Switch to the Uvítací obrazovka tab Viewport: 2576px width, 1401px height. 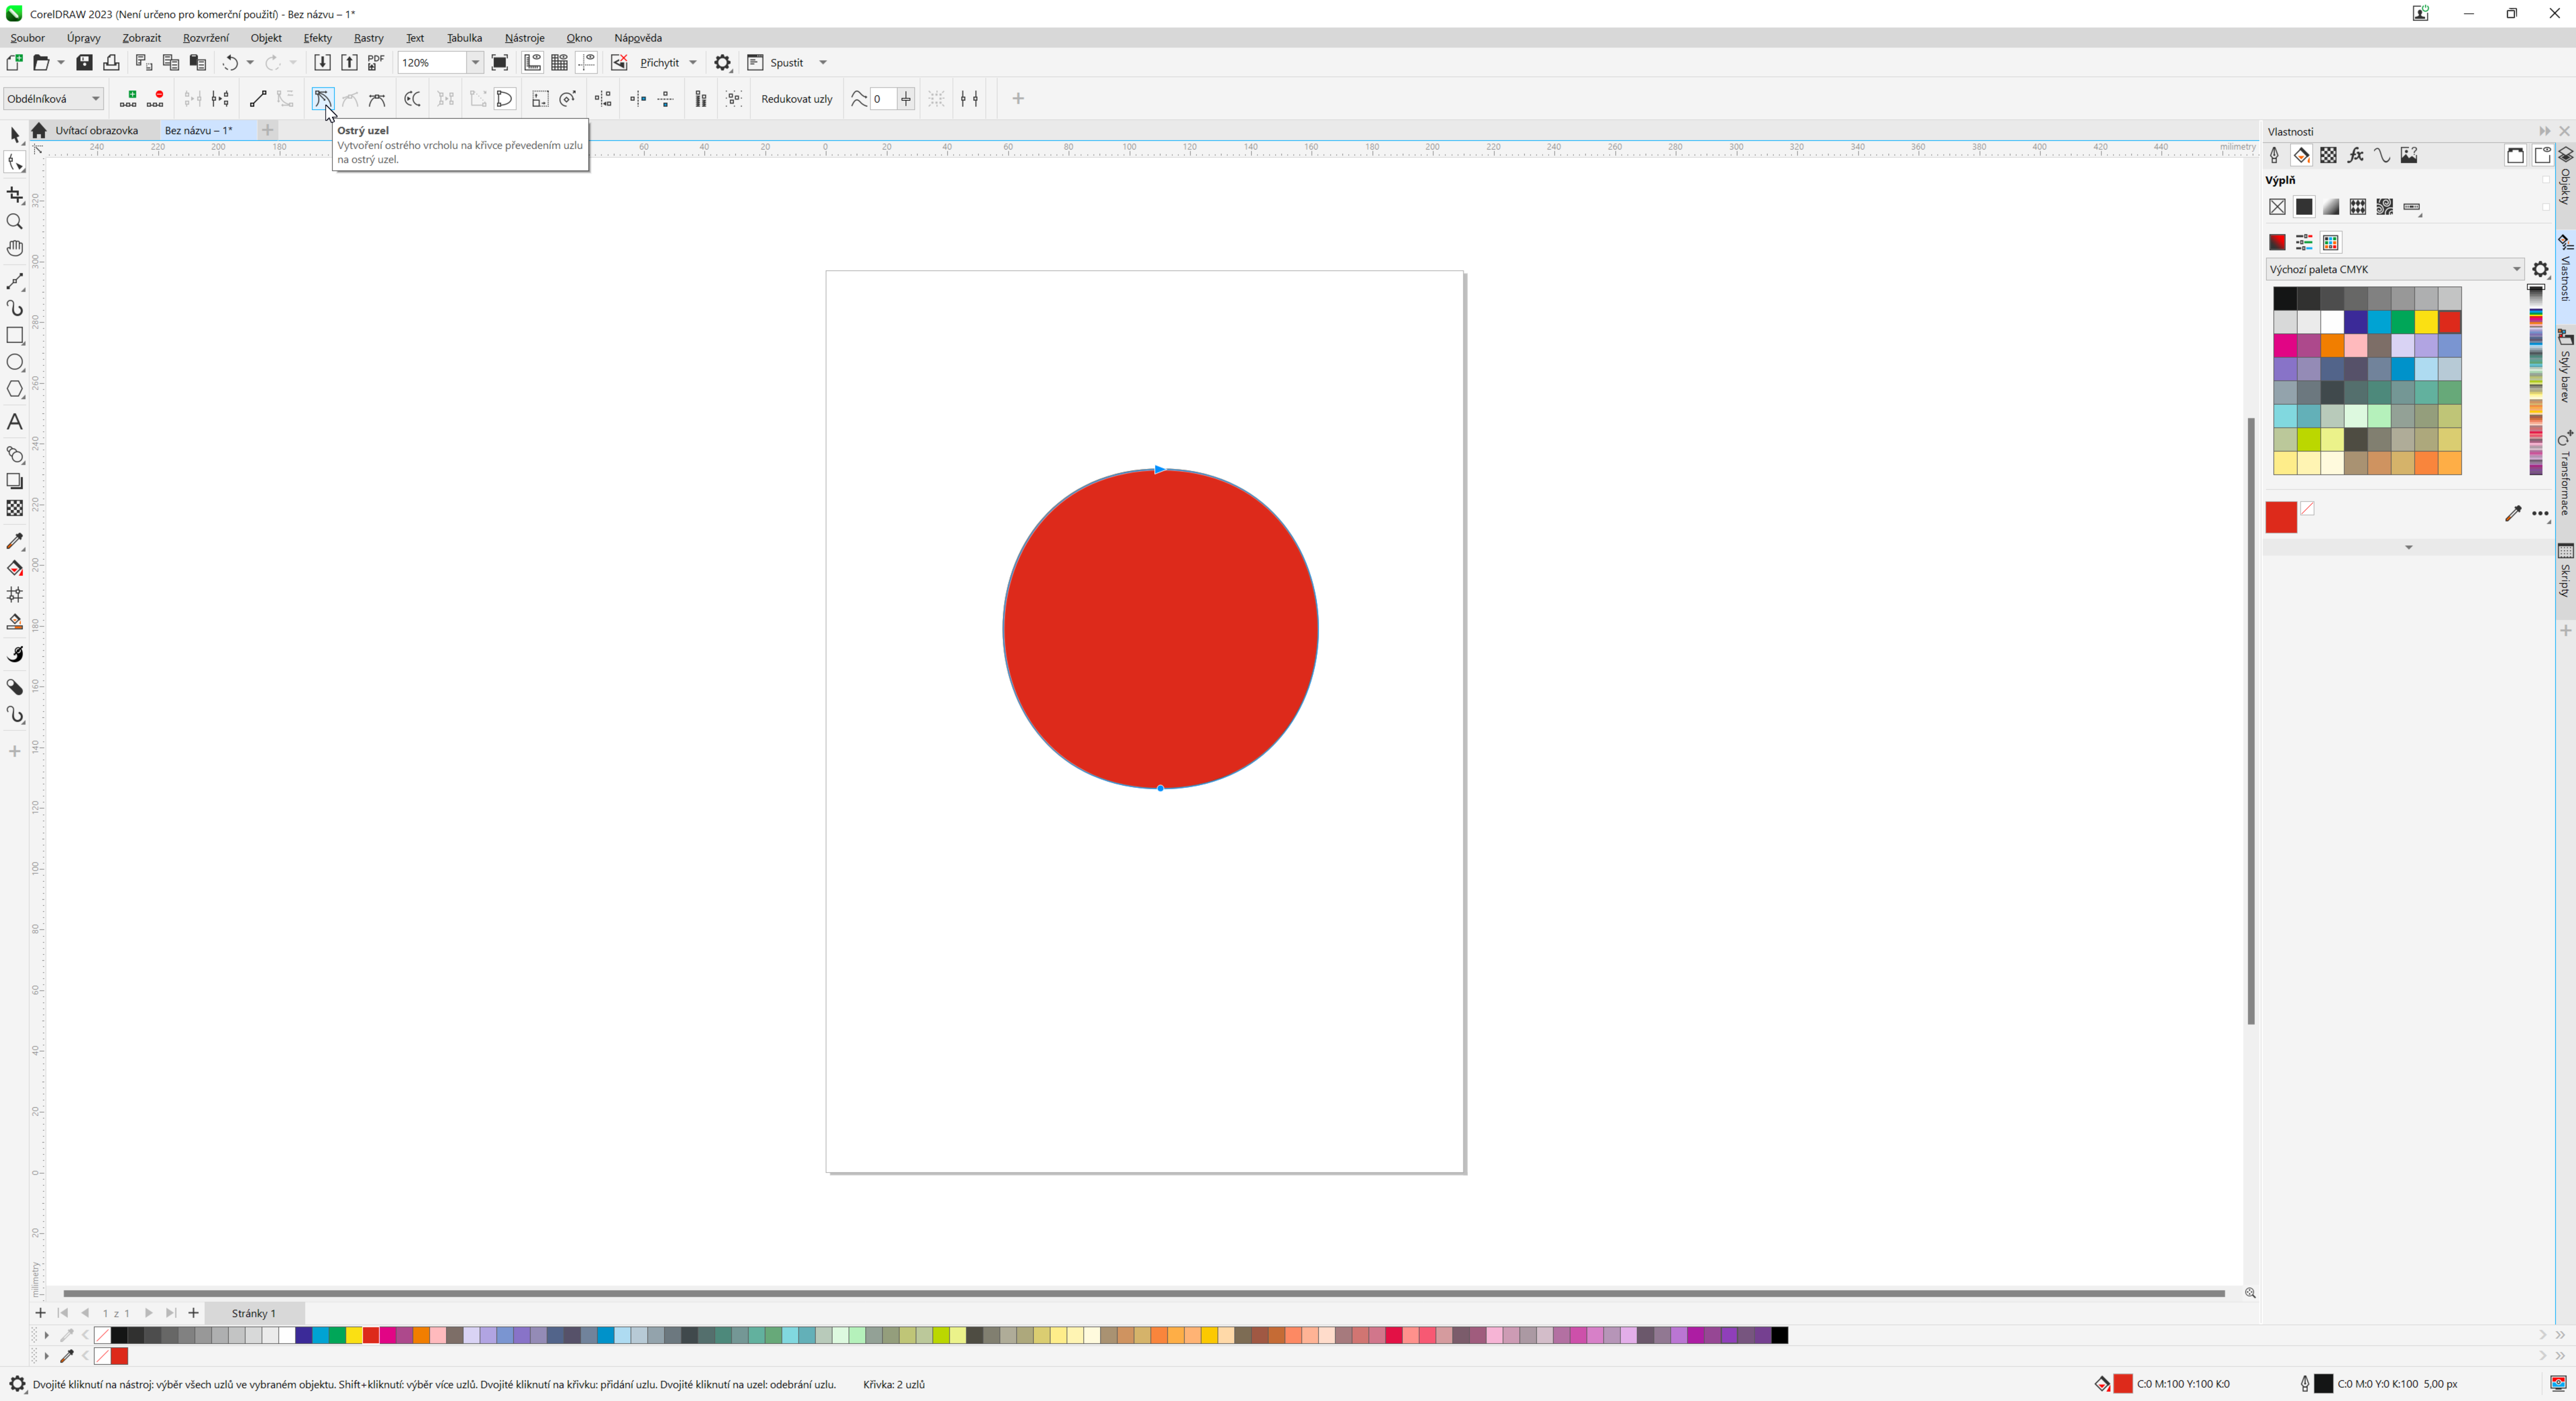(96, 130)
